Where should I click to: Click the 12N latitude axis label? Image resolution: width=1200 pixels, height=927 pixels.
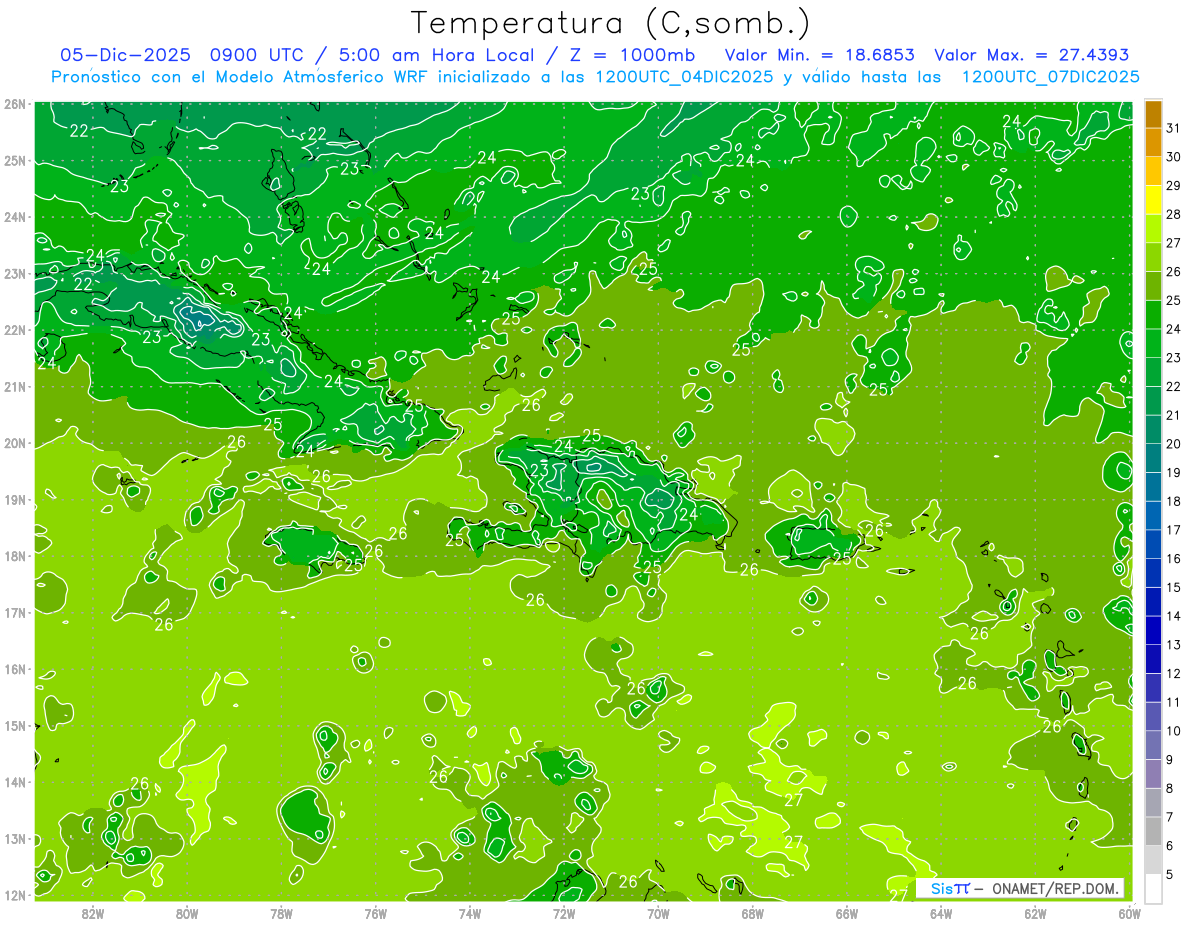click(14, 895)
